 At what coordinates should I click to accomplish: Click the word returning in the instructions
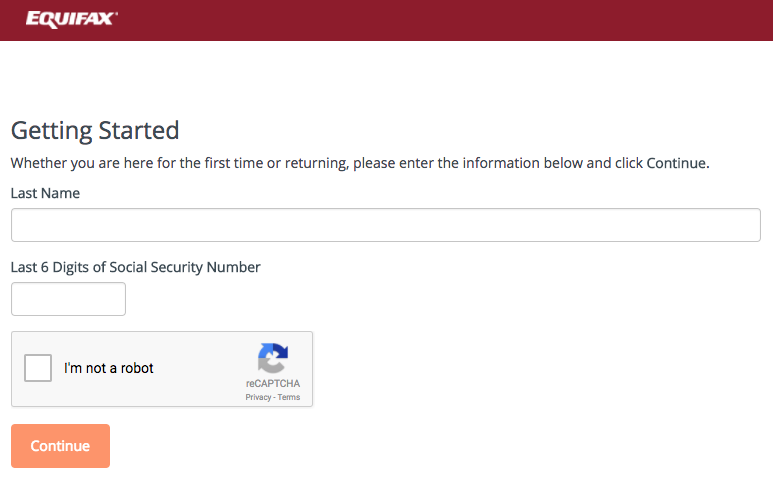click(316, 163)
